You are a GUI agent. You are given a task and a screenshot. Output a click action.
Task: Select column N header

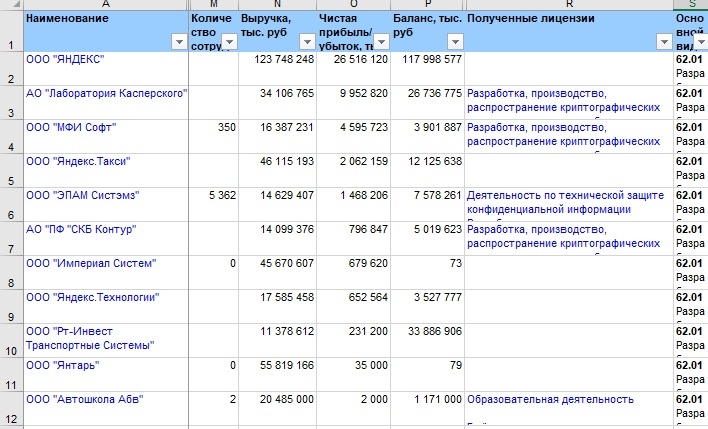click(x=277, y=5)
